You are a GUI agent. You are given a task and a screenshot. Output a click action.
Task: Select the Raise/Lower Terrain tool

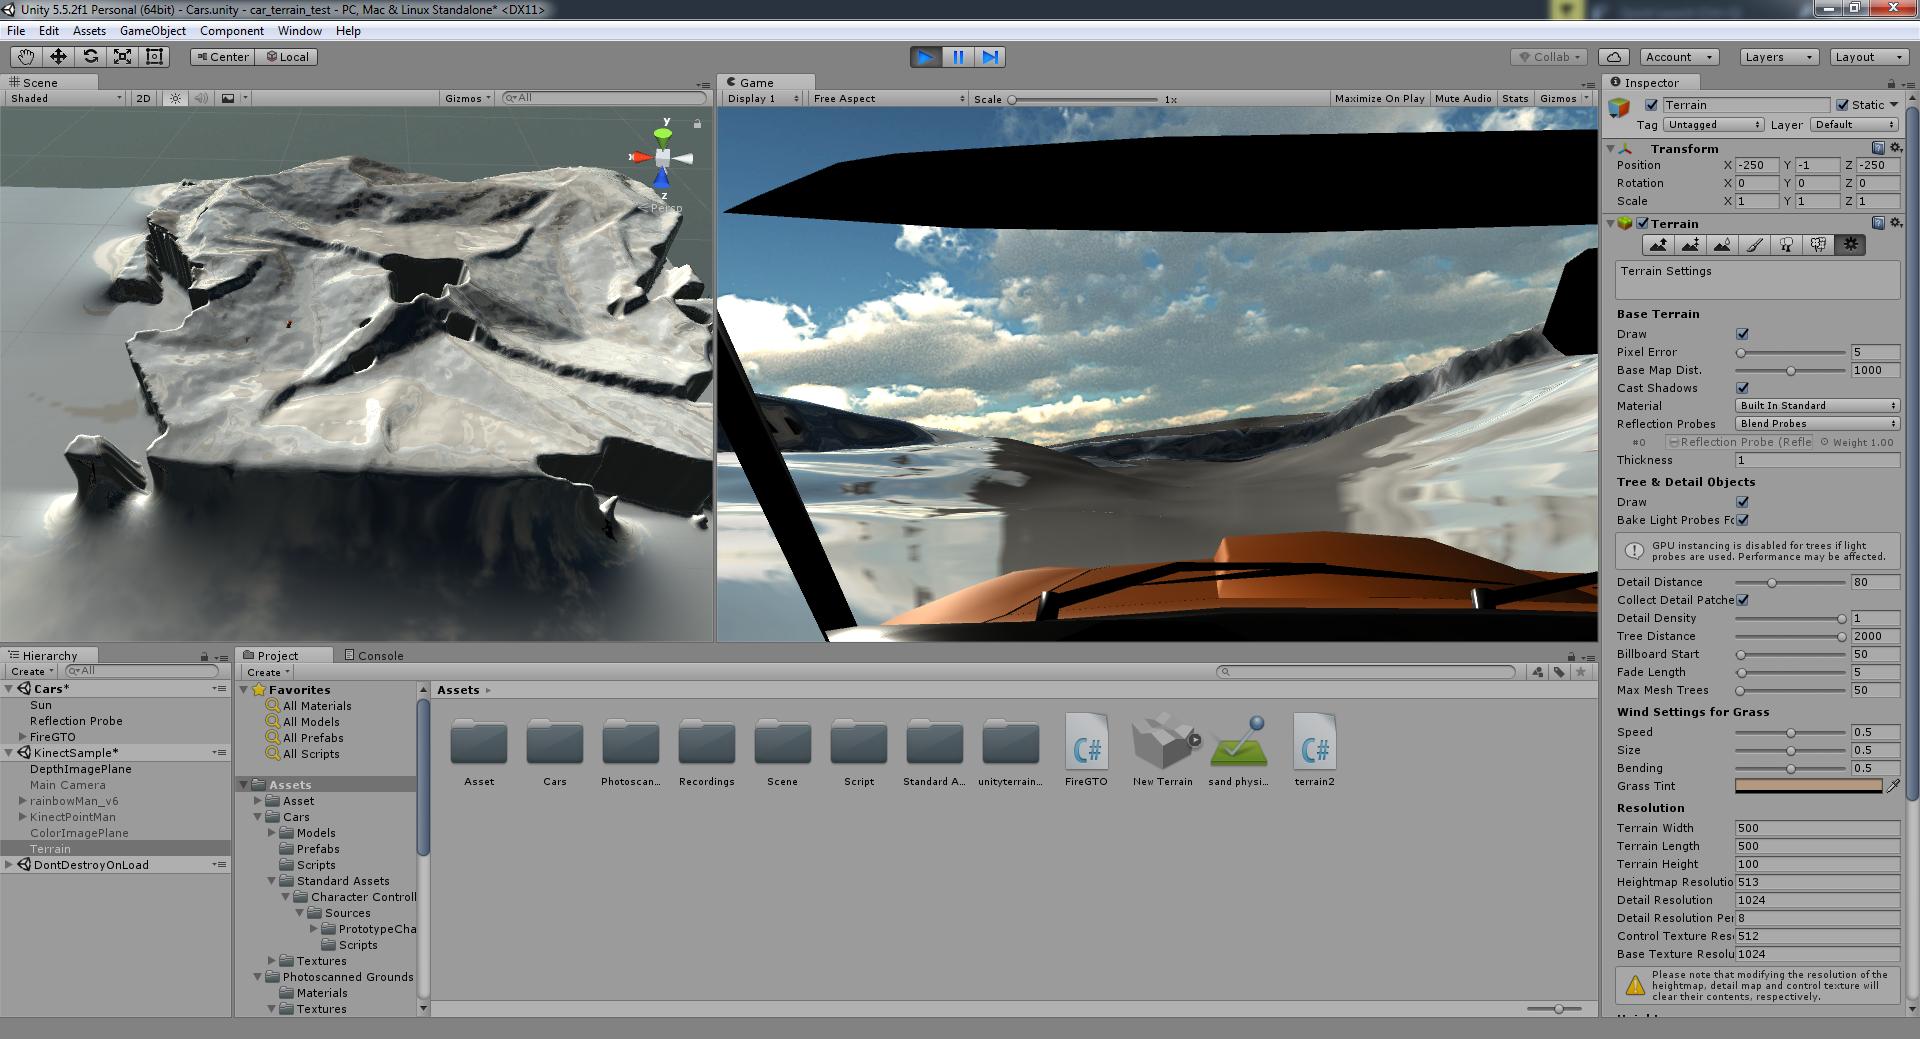pyautogui.click(x=1658, y=245)
